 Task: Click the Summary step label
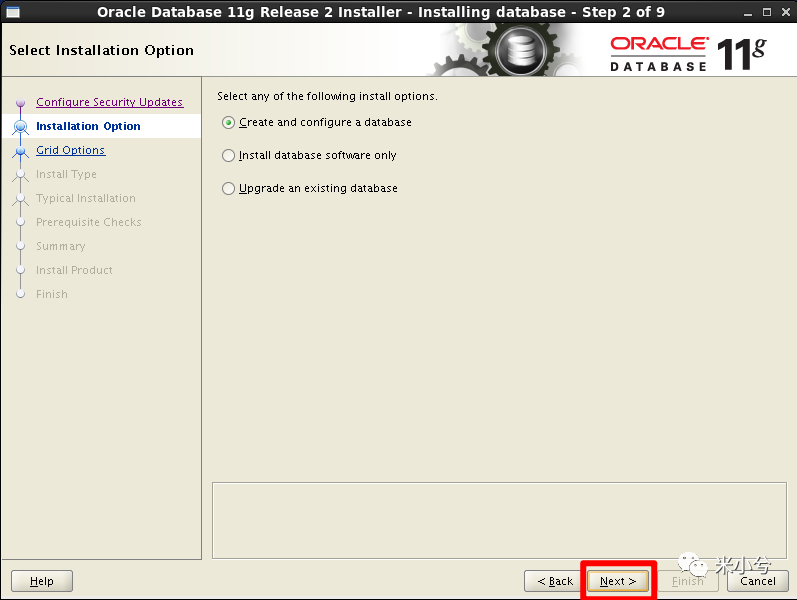point(60,246)
